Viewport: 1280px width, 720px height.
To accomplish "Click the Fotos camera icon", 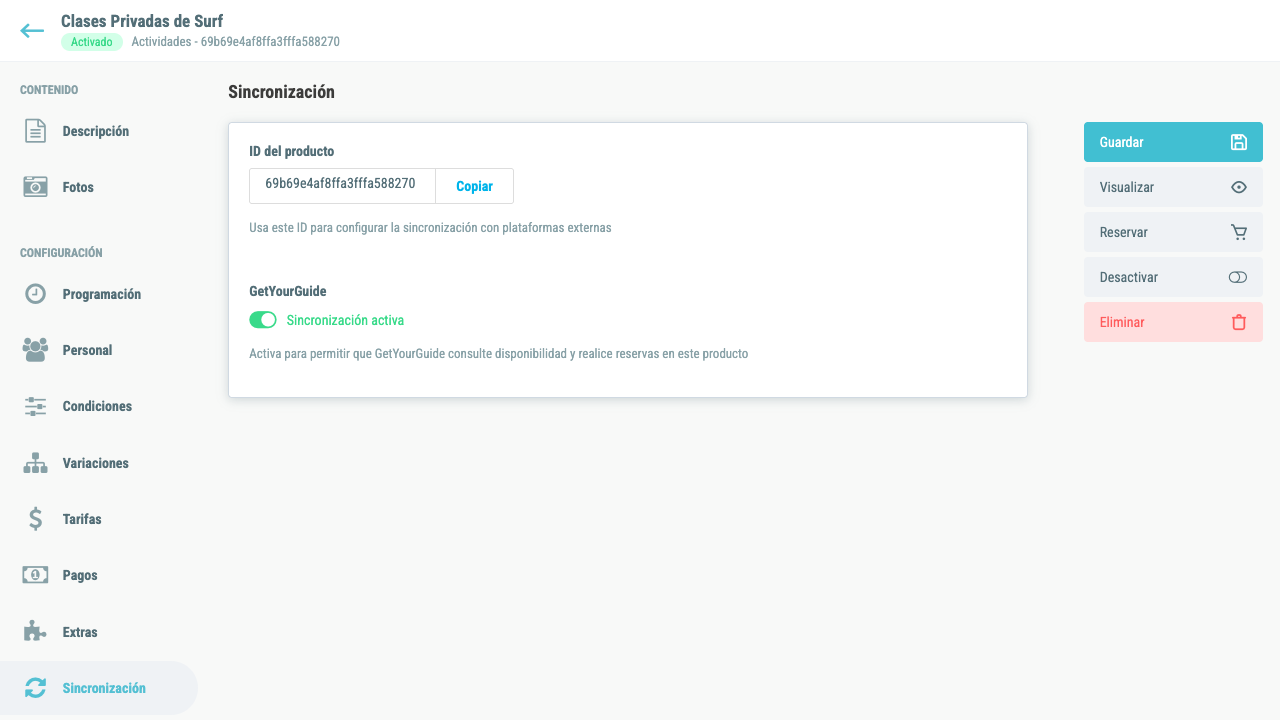I will pos(35,187).
